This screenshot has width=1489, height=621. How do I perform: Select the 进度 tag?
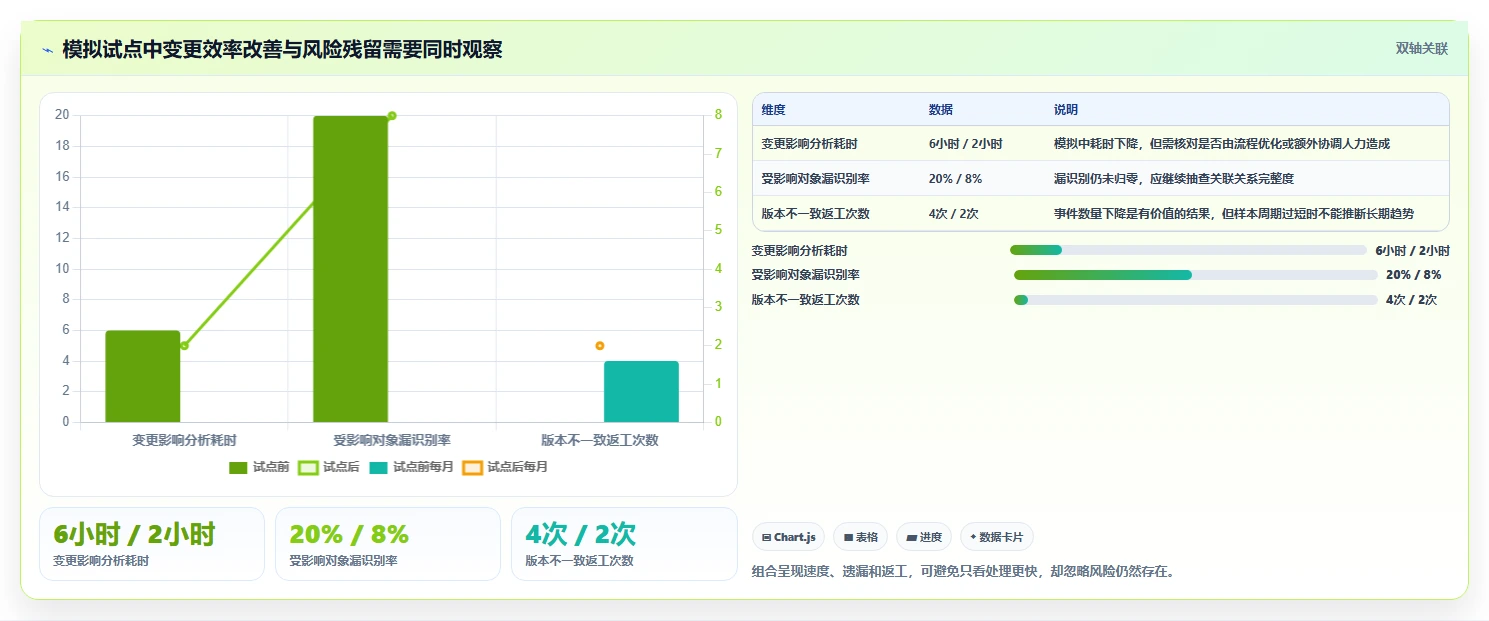[x=924, y=537]
